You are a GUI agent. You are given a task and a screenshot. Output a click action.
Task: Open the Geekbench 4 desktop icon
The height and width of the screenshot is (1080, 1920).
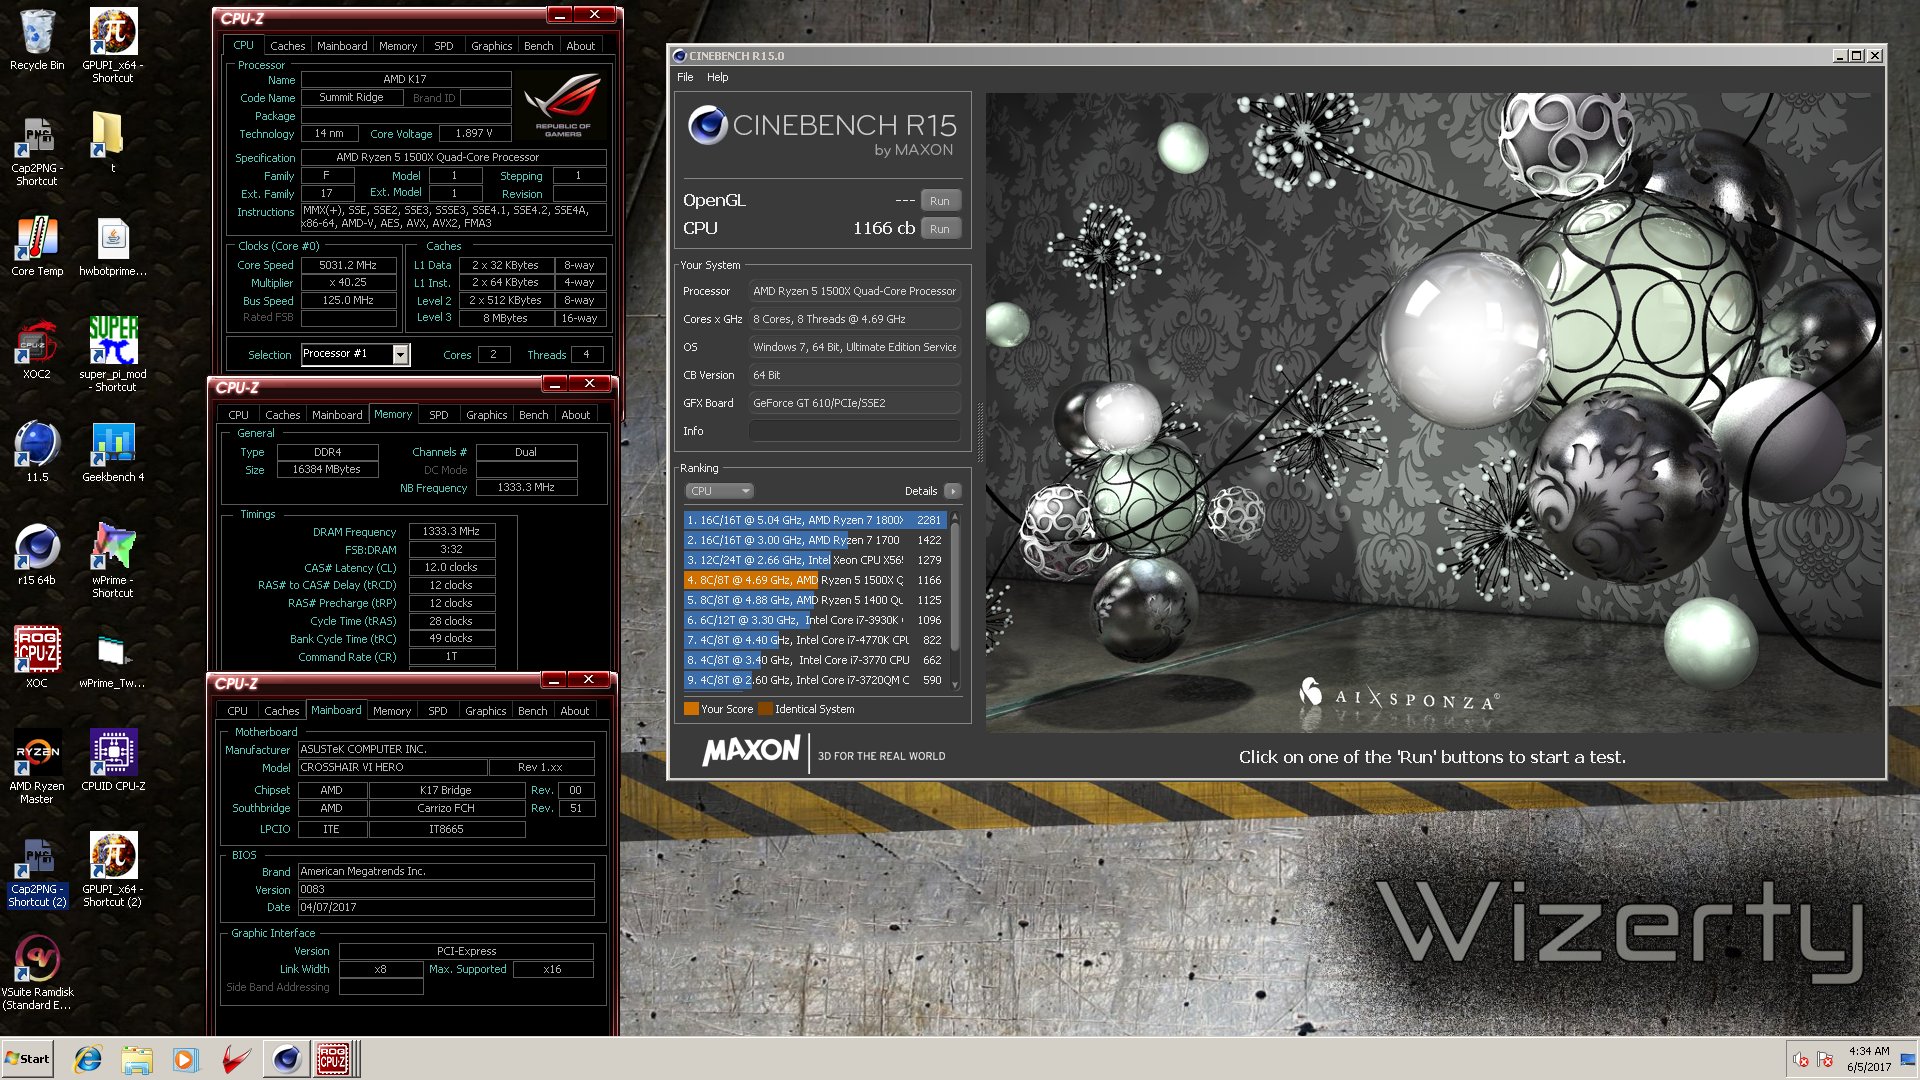(113, 452)
